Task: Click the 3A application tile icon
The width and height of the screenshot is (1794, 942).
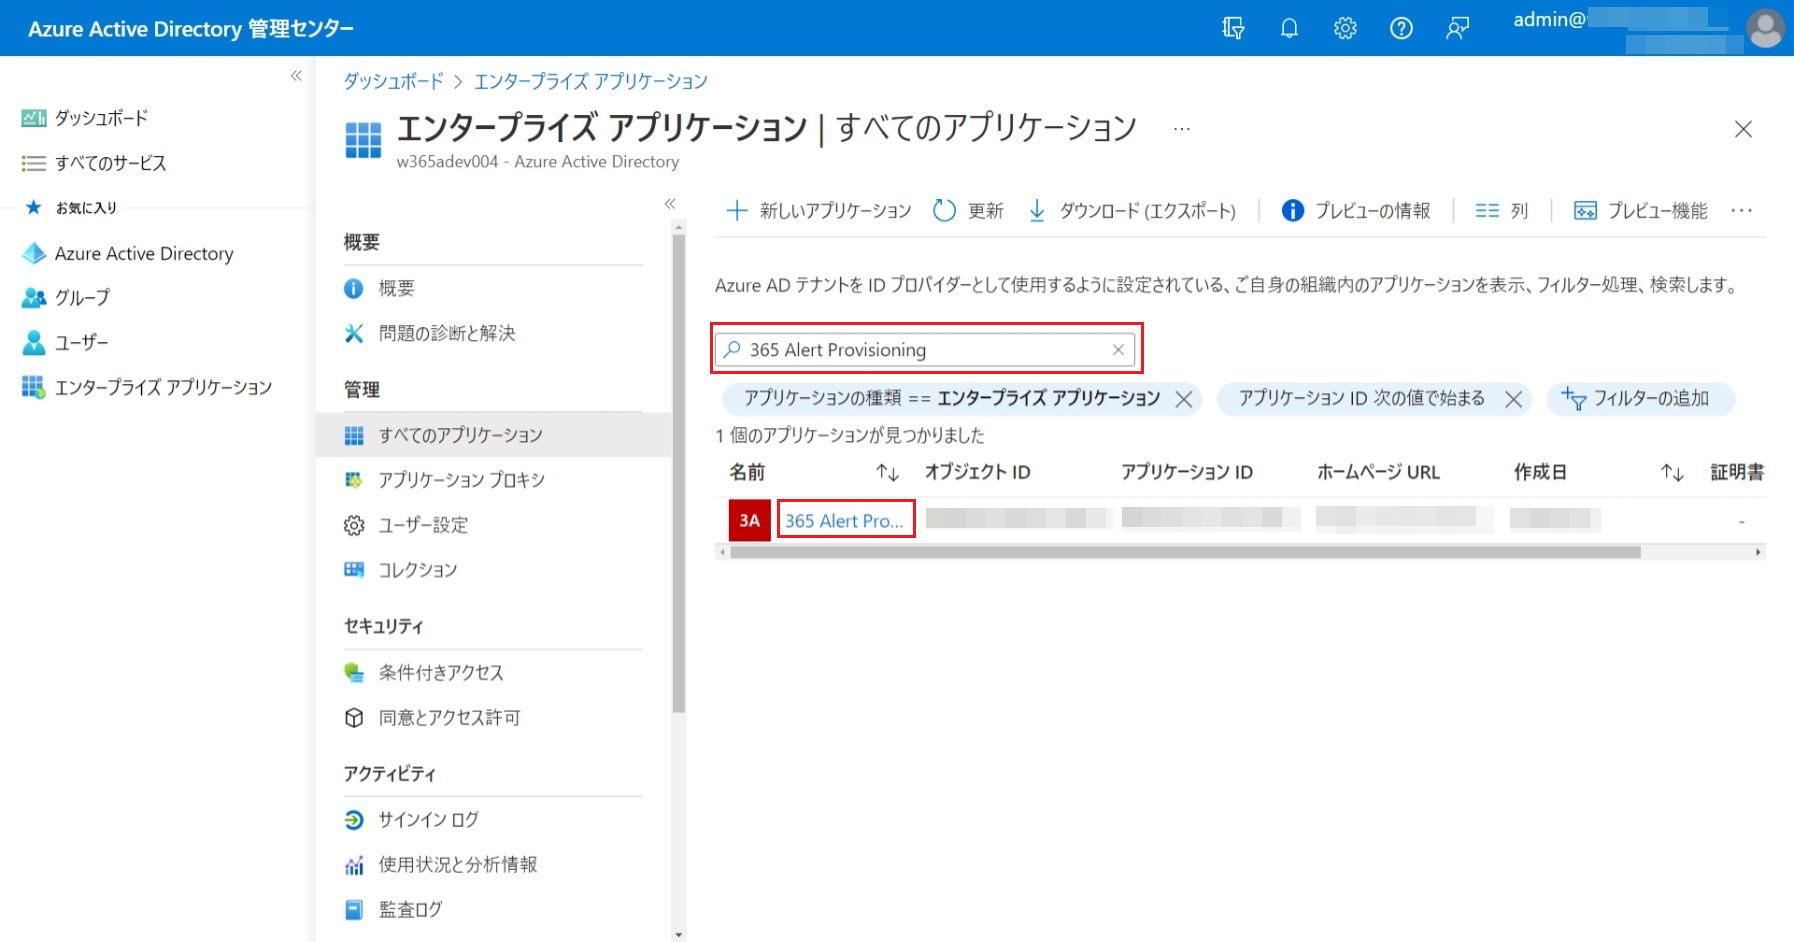Action: pos(749,520)
